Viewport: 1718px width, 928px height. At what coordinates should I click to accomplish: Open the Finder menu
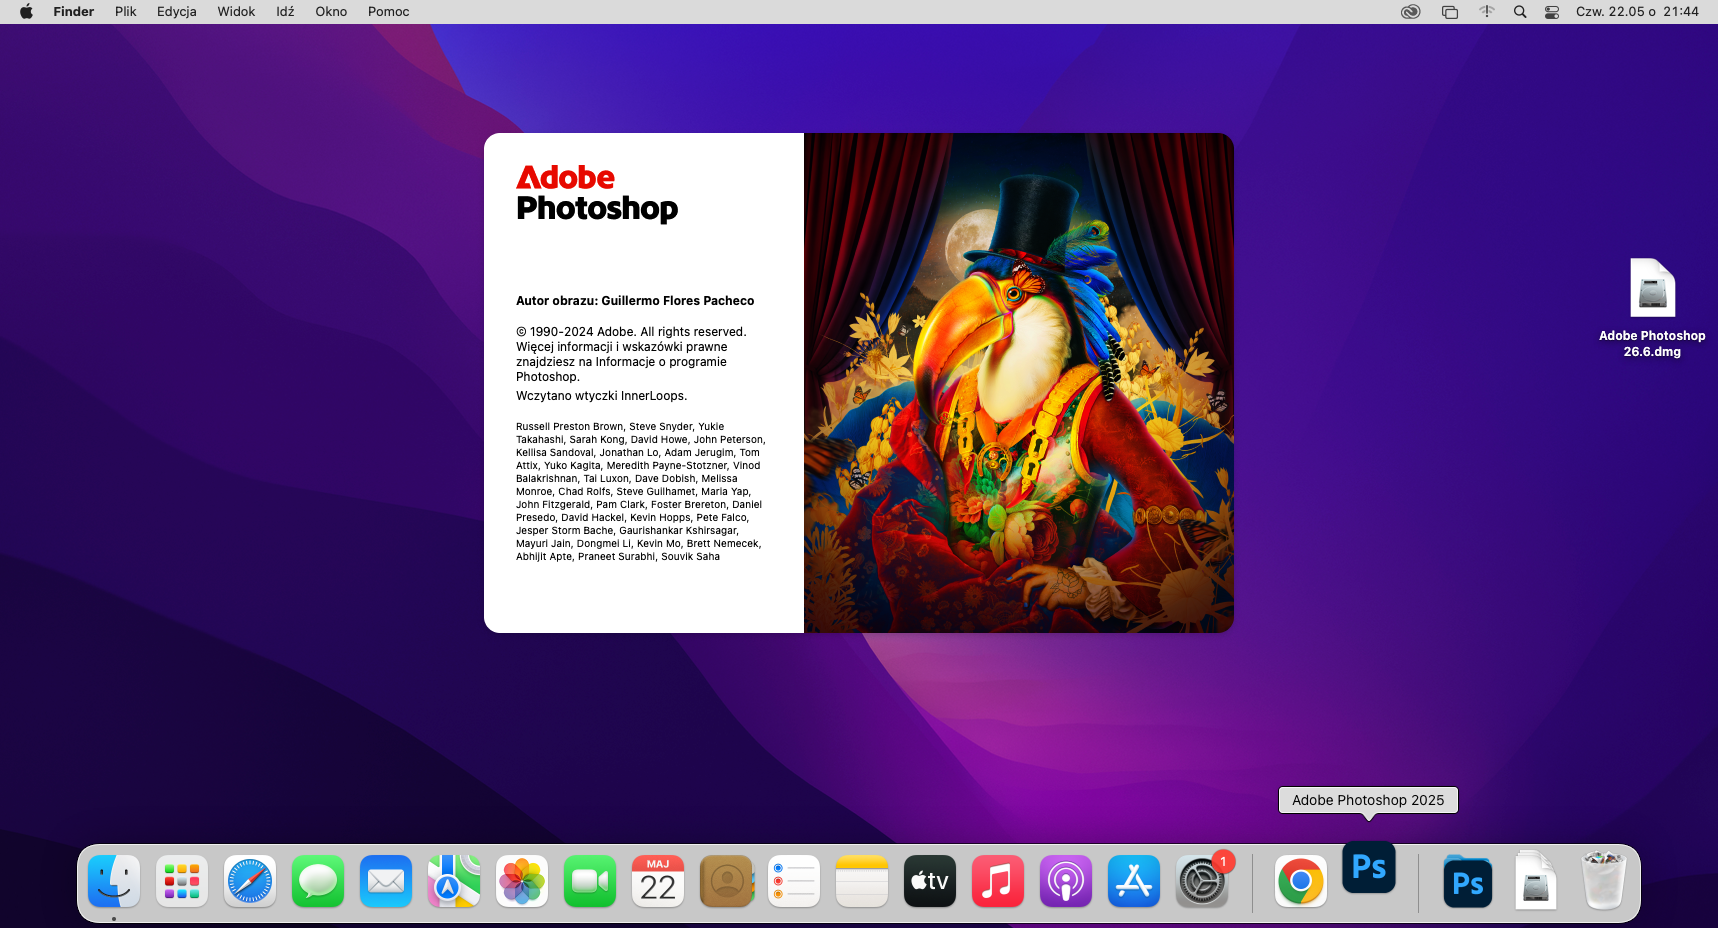tap(74, 12)
